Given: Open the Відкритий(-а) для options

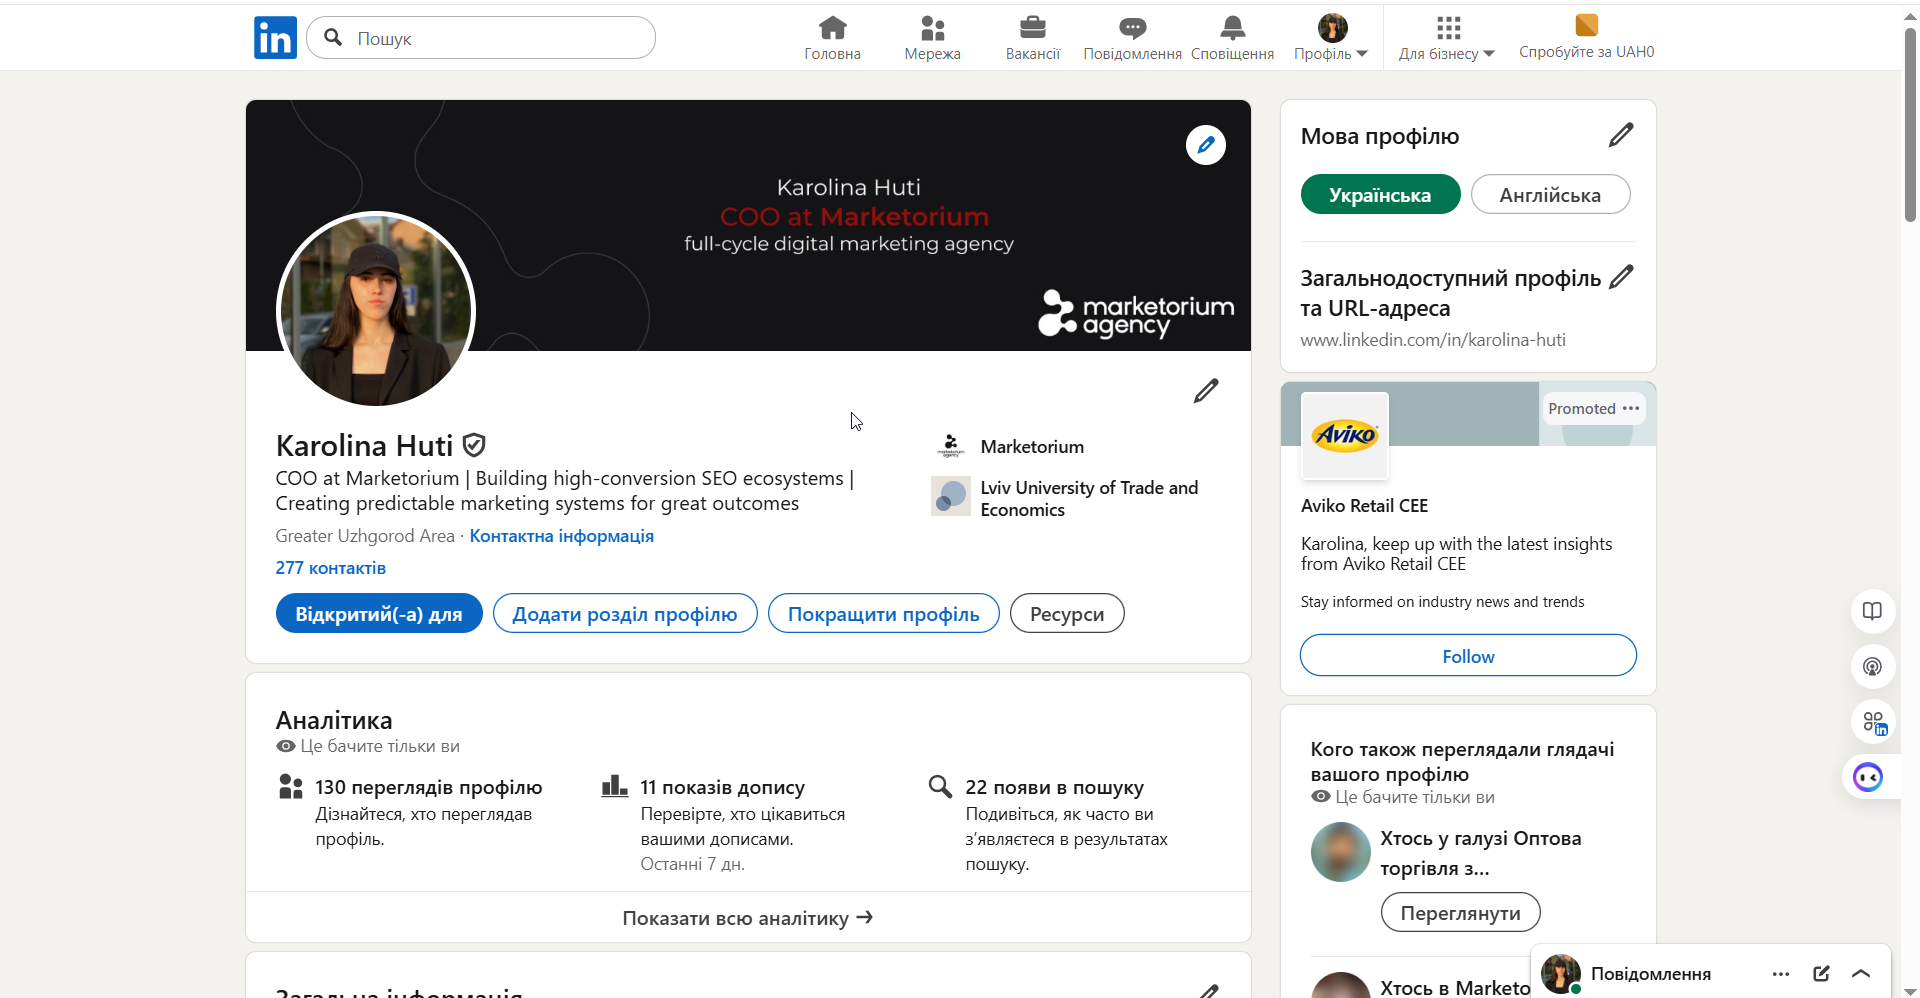Looking at the screenshot, I should click(379, 614).
